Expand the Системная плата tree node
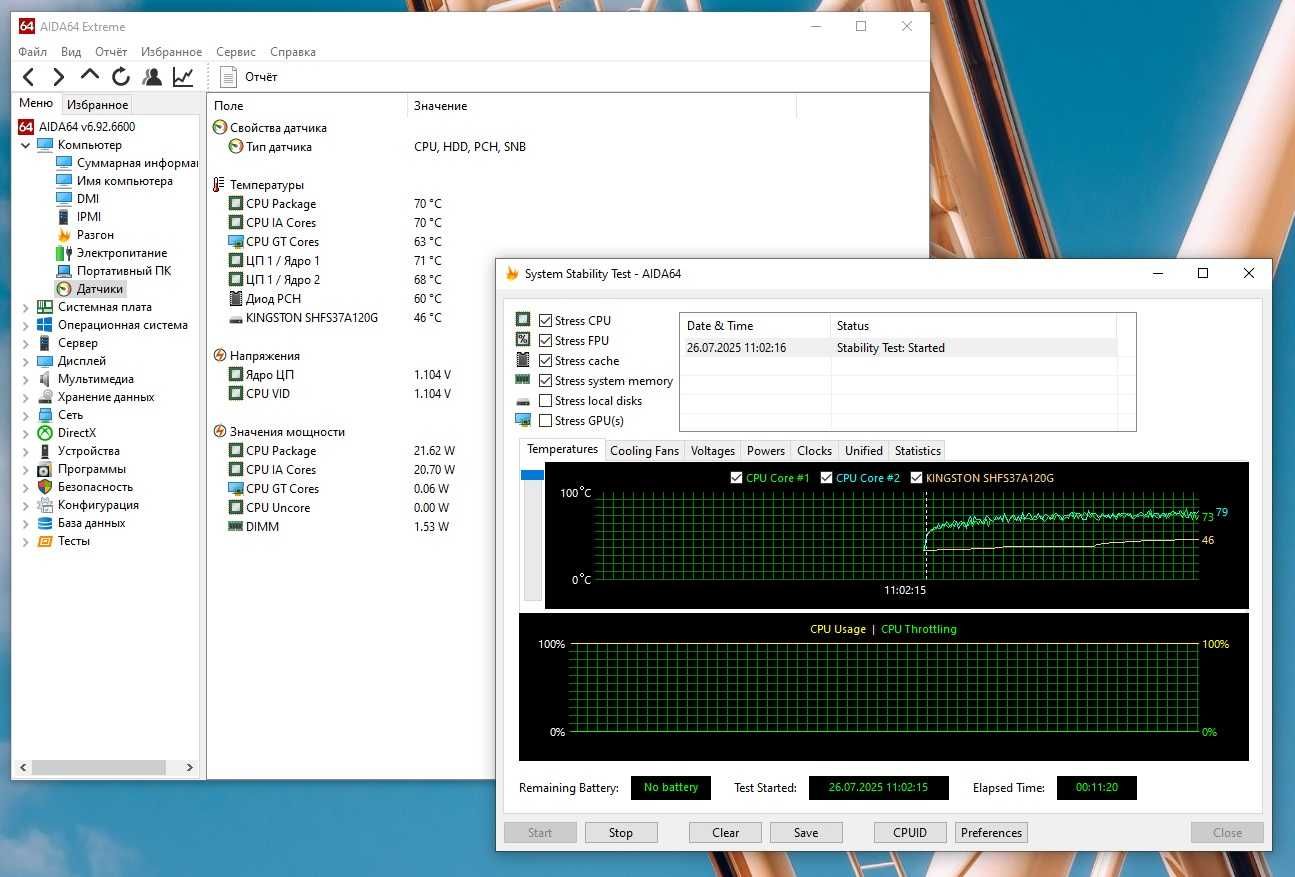 coord(26,307)
